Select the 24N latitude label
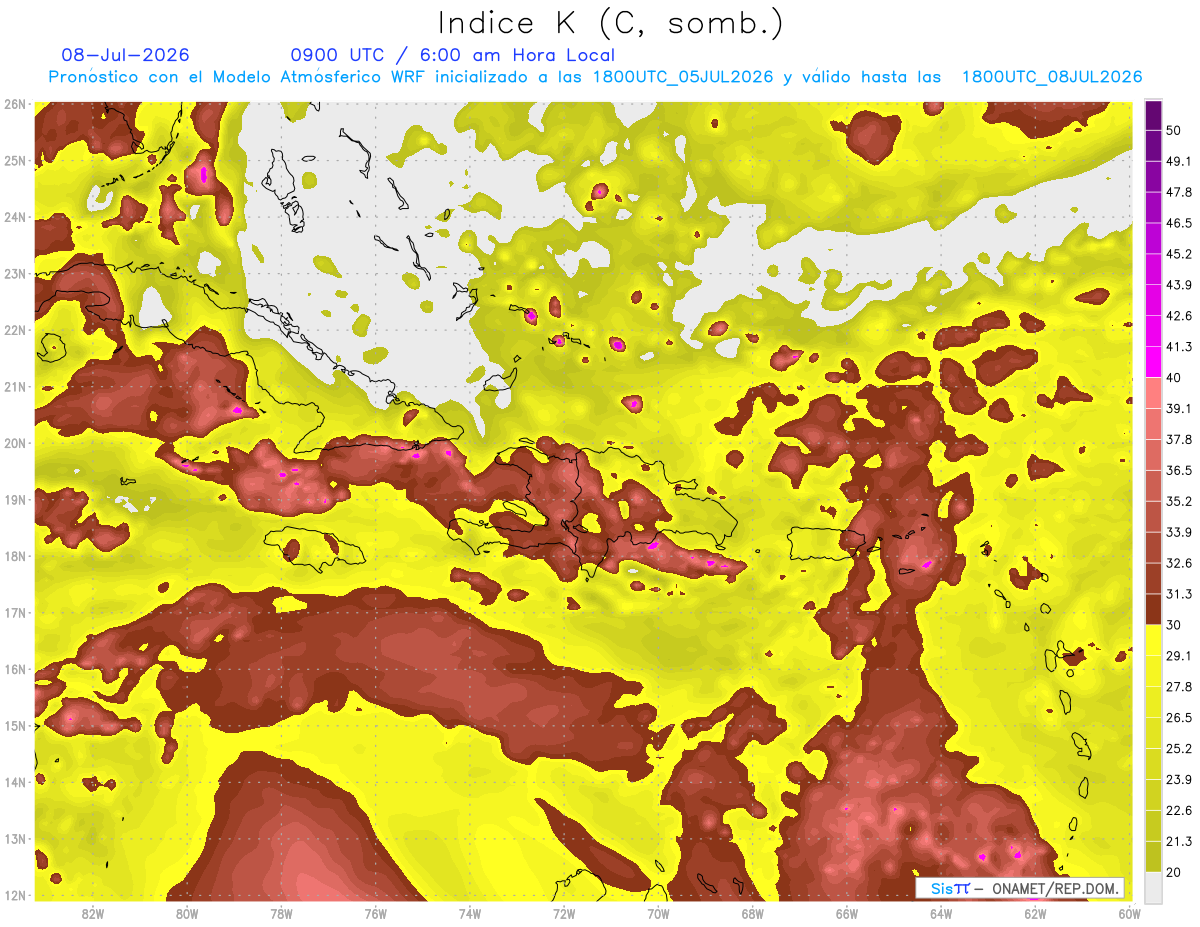The image size is (1200, 927). click(15, 217)
